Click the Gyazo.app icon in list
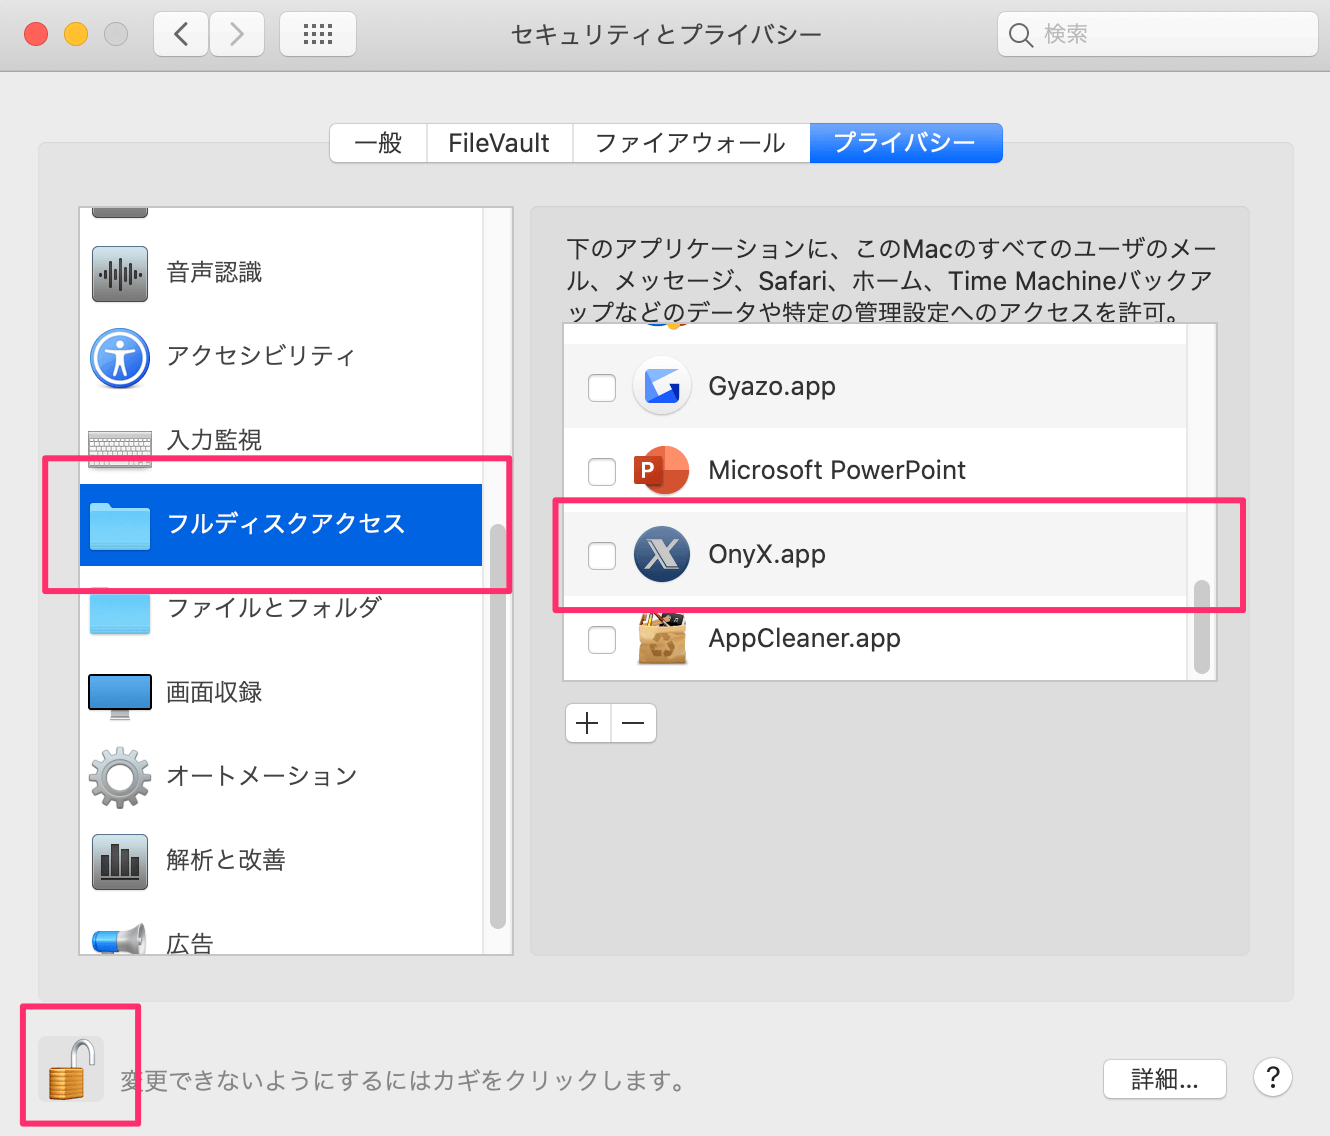Image resolution: width=1330 pixels, height=1136 pixels. pyautogui.click(x=662, y=386)
